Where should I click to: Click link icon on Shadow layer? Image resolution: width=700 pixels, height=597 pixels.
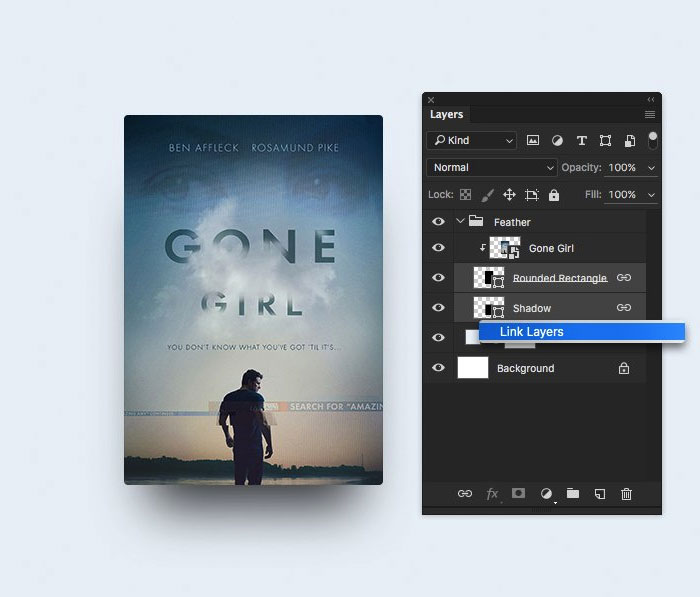click(624, 308)
